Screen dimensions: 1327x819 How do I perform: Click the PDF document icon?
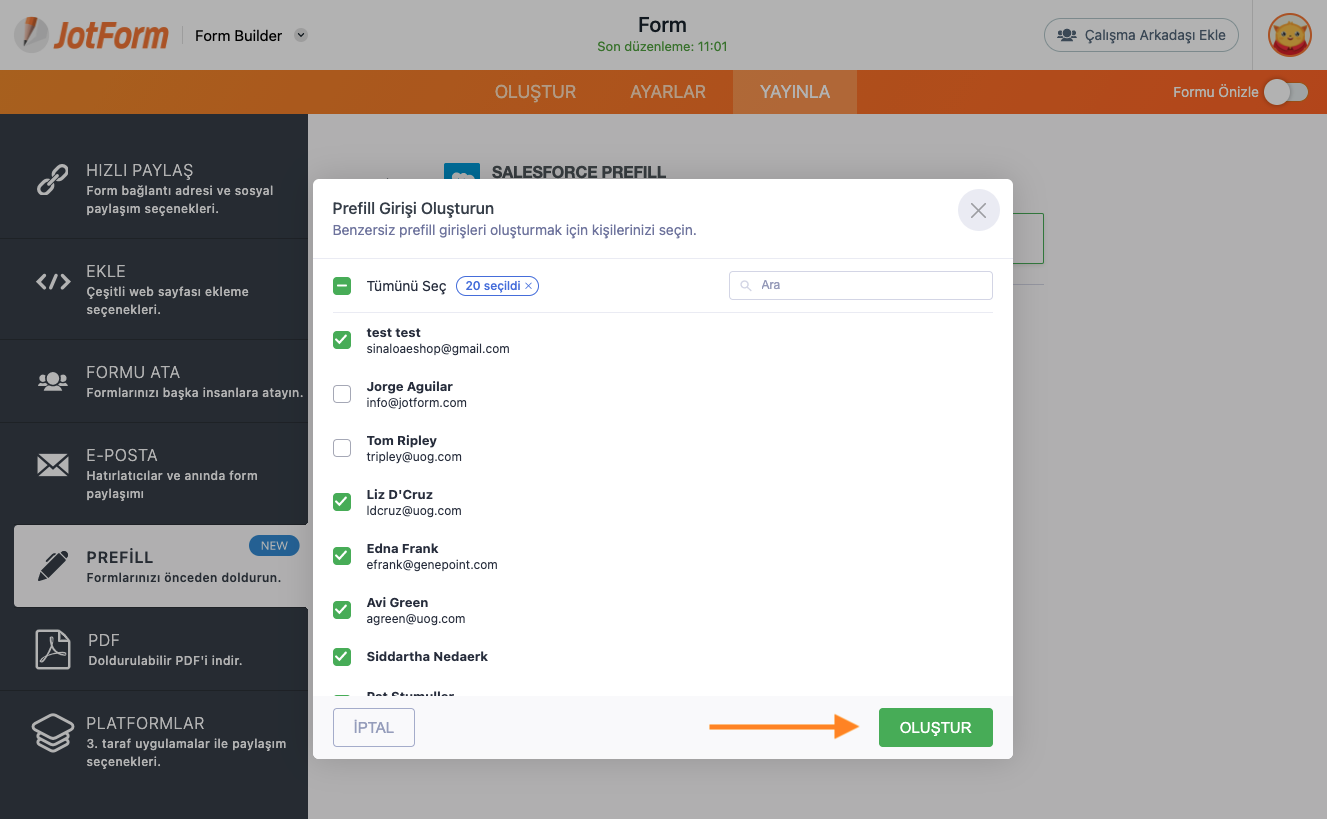52,649
